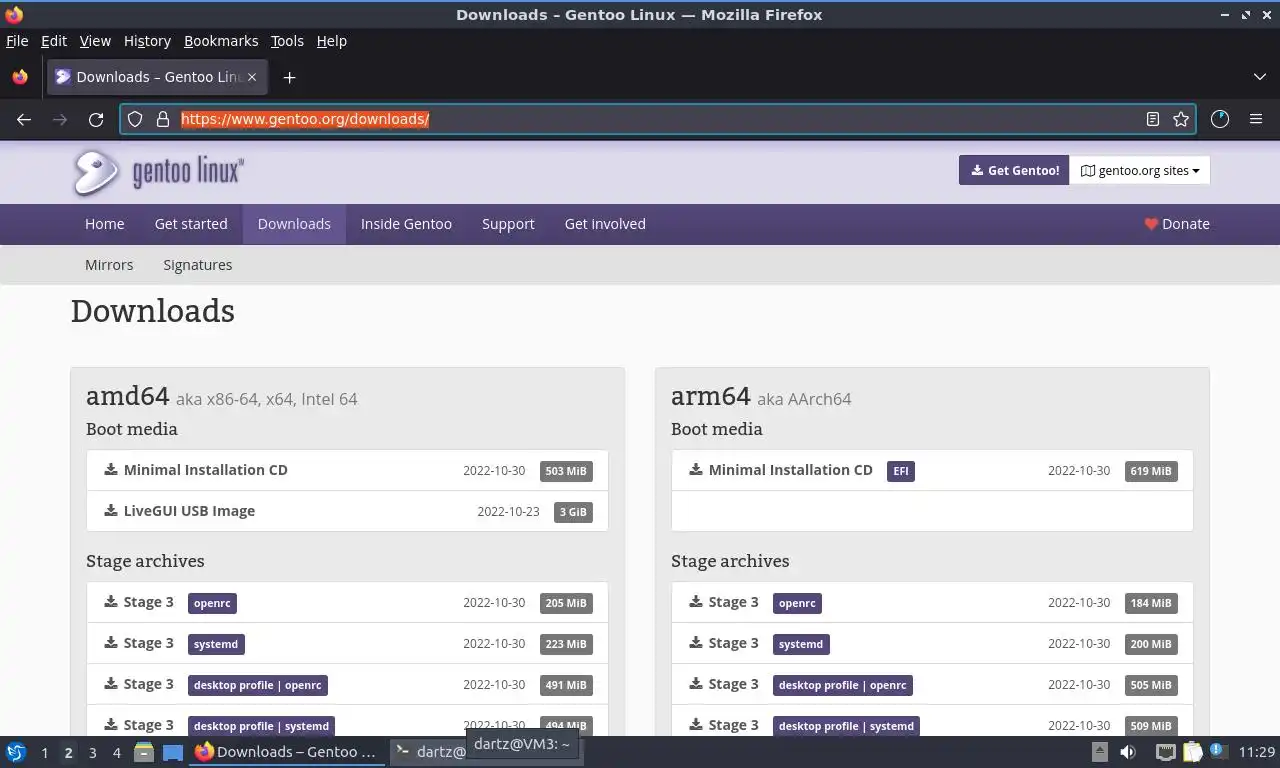This screenshot has height=768, width=1280.
Task: Open the Signatures sub-navigation link
Action: pyautogui.click(x=198, y=265)
